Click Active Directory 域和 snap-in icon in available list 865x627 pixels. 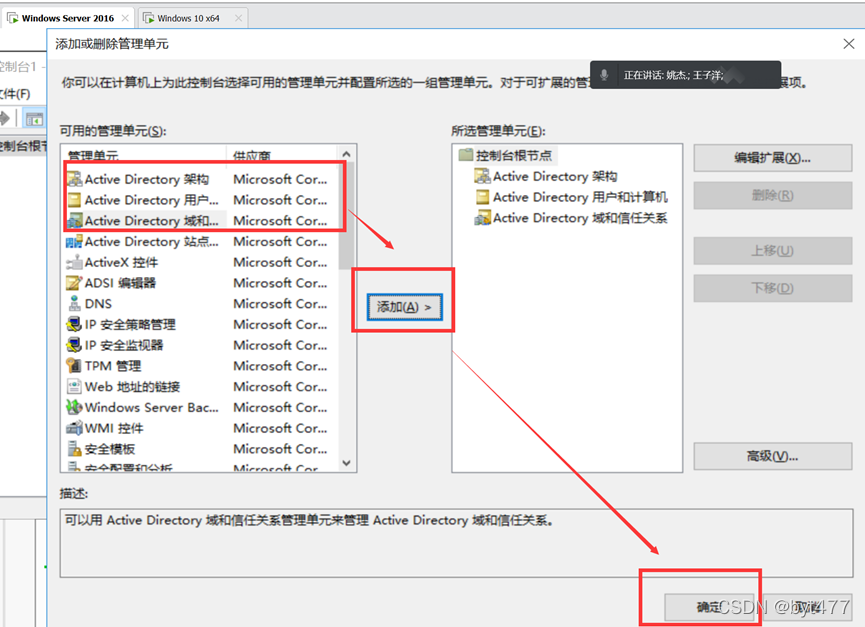(x=74, y=221)
